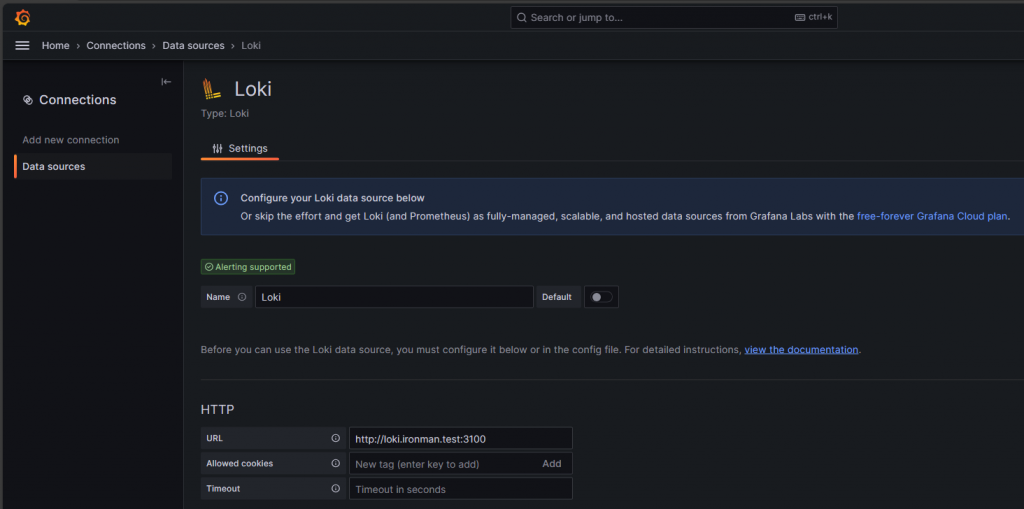Viewport: 1024px width, 509px height.
Task: Click the Grafana logo icon
Action: click(23, 18)
